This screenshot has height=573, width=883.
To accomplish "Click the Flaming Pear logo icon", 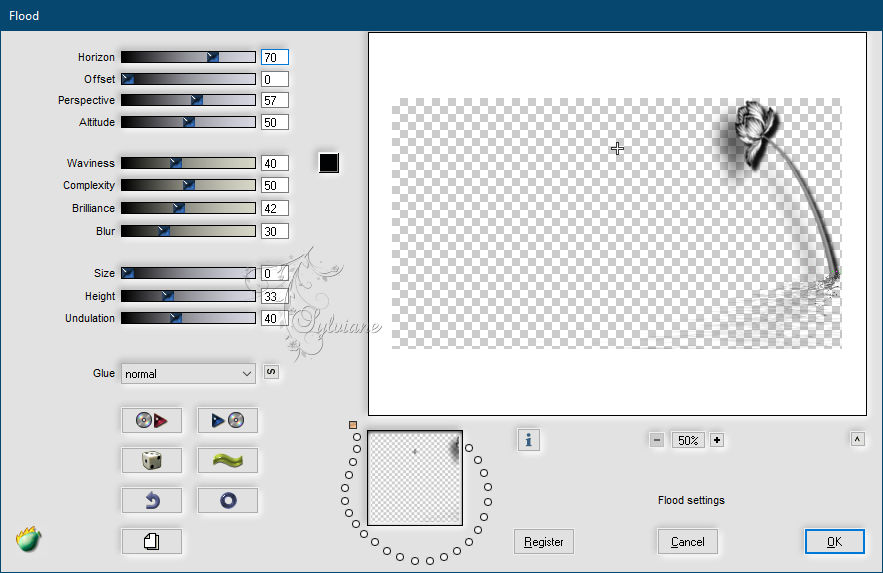I will (28, 539).
